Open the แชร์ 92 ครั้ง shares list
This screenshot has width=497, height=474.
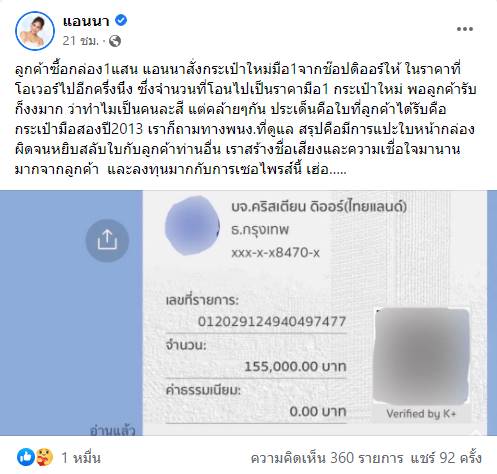point(446,458)
